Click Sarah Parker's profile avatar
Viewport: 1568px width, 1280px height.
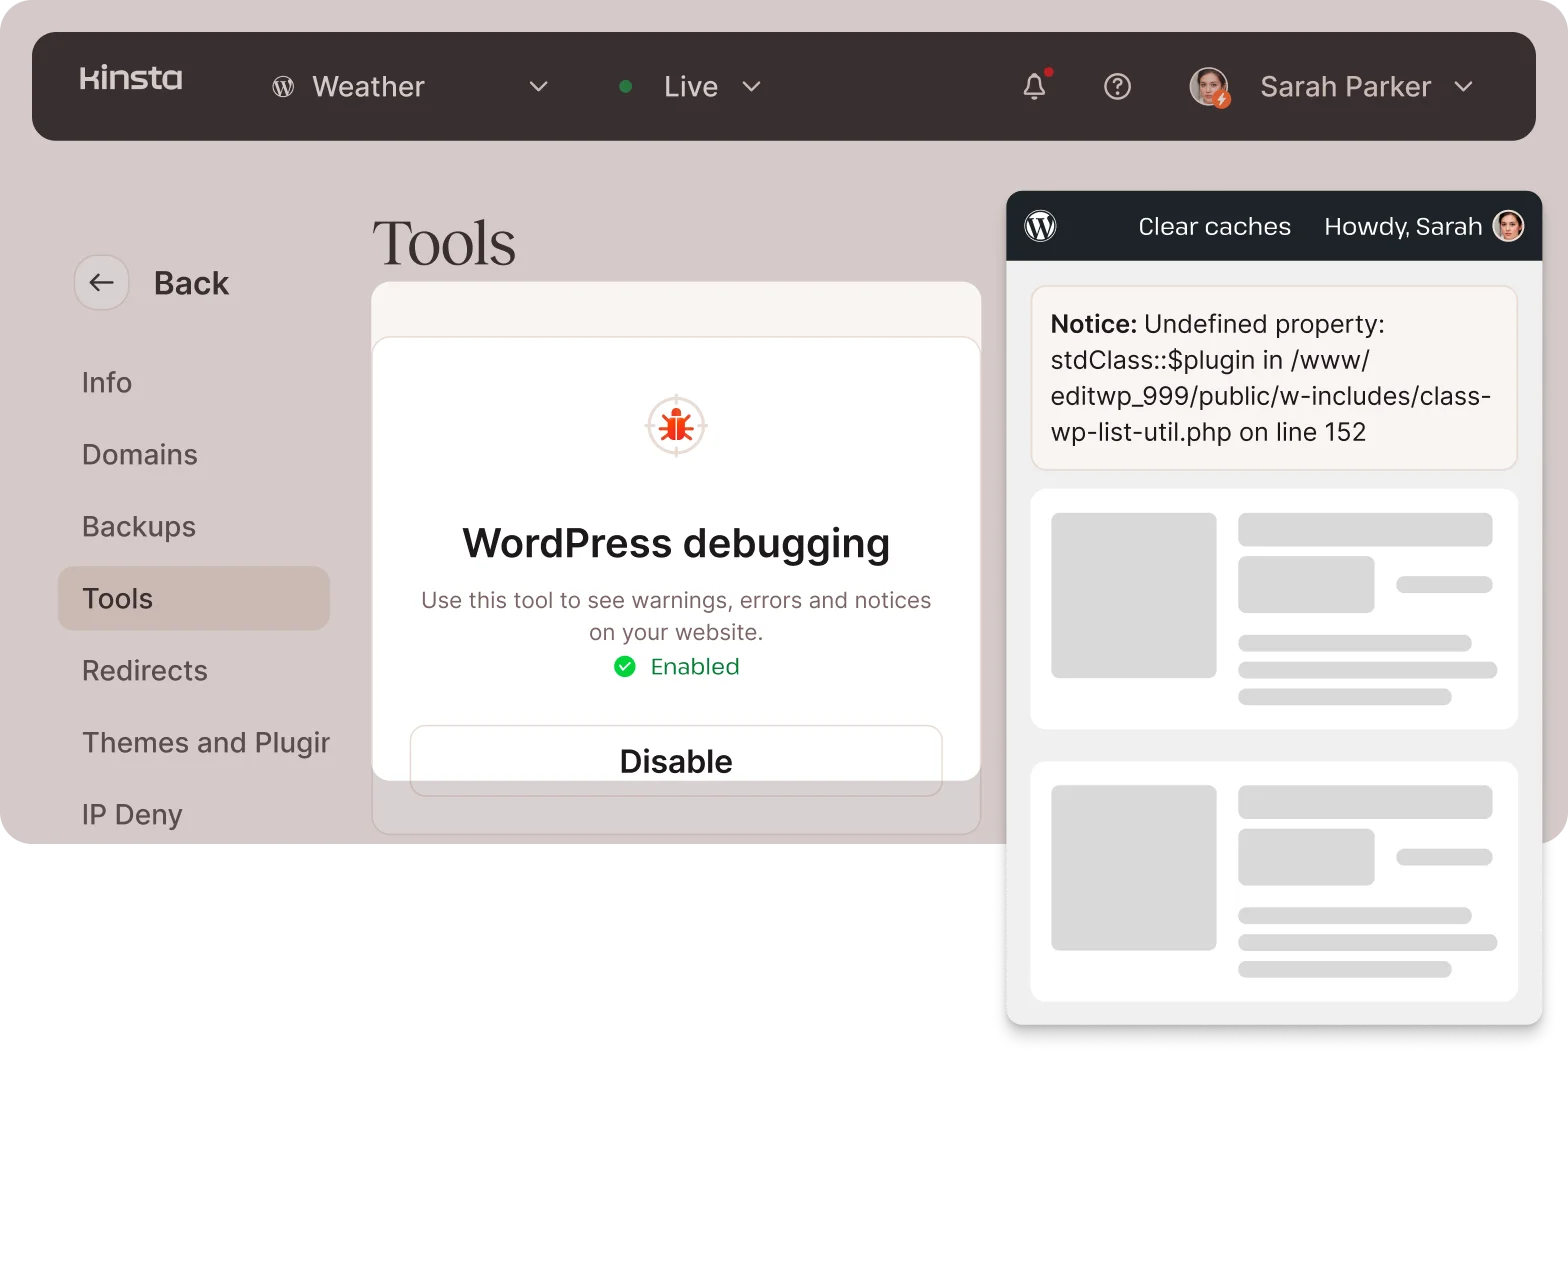1209,87
